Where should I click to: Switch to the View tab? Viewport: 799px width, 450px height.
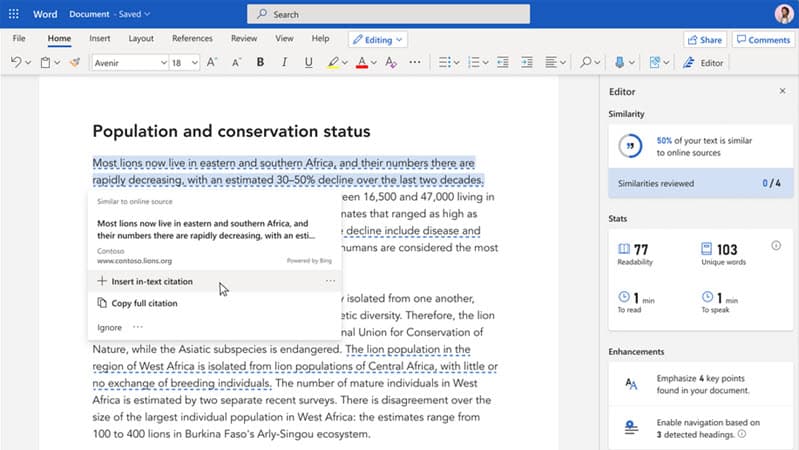284,38
